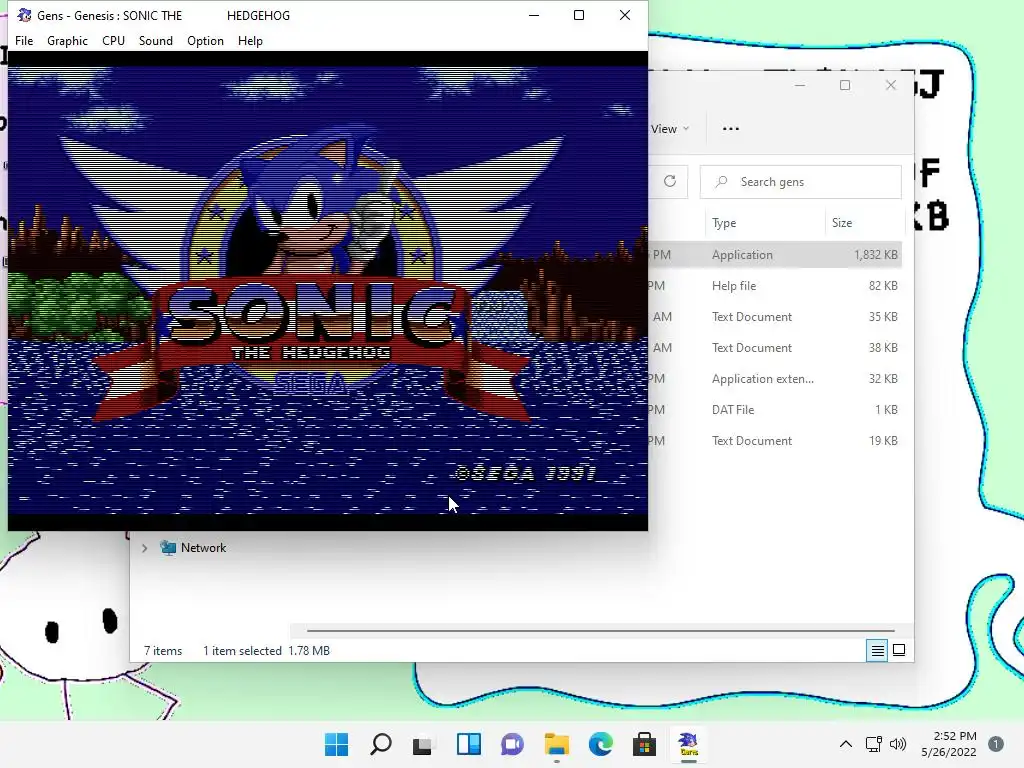Click the Sonic title screen game display

(328, 290)
